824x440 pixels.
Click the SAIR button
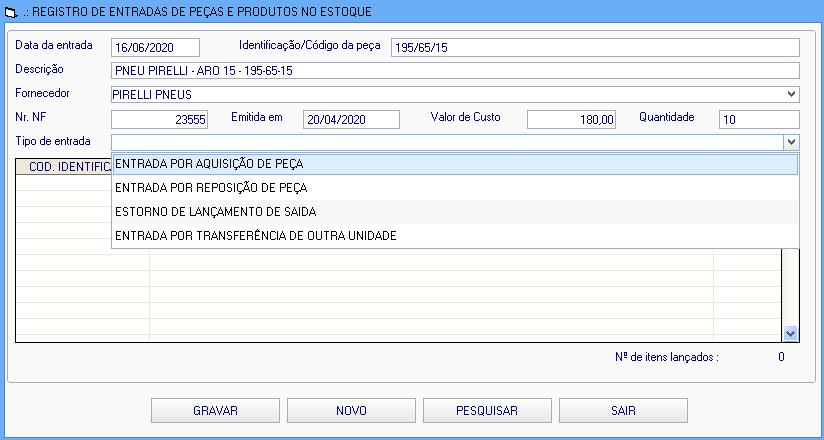623,411
